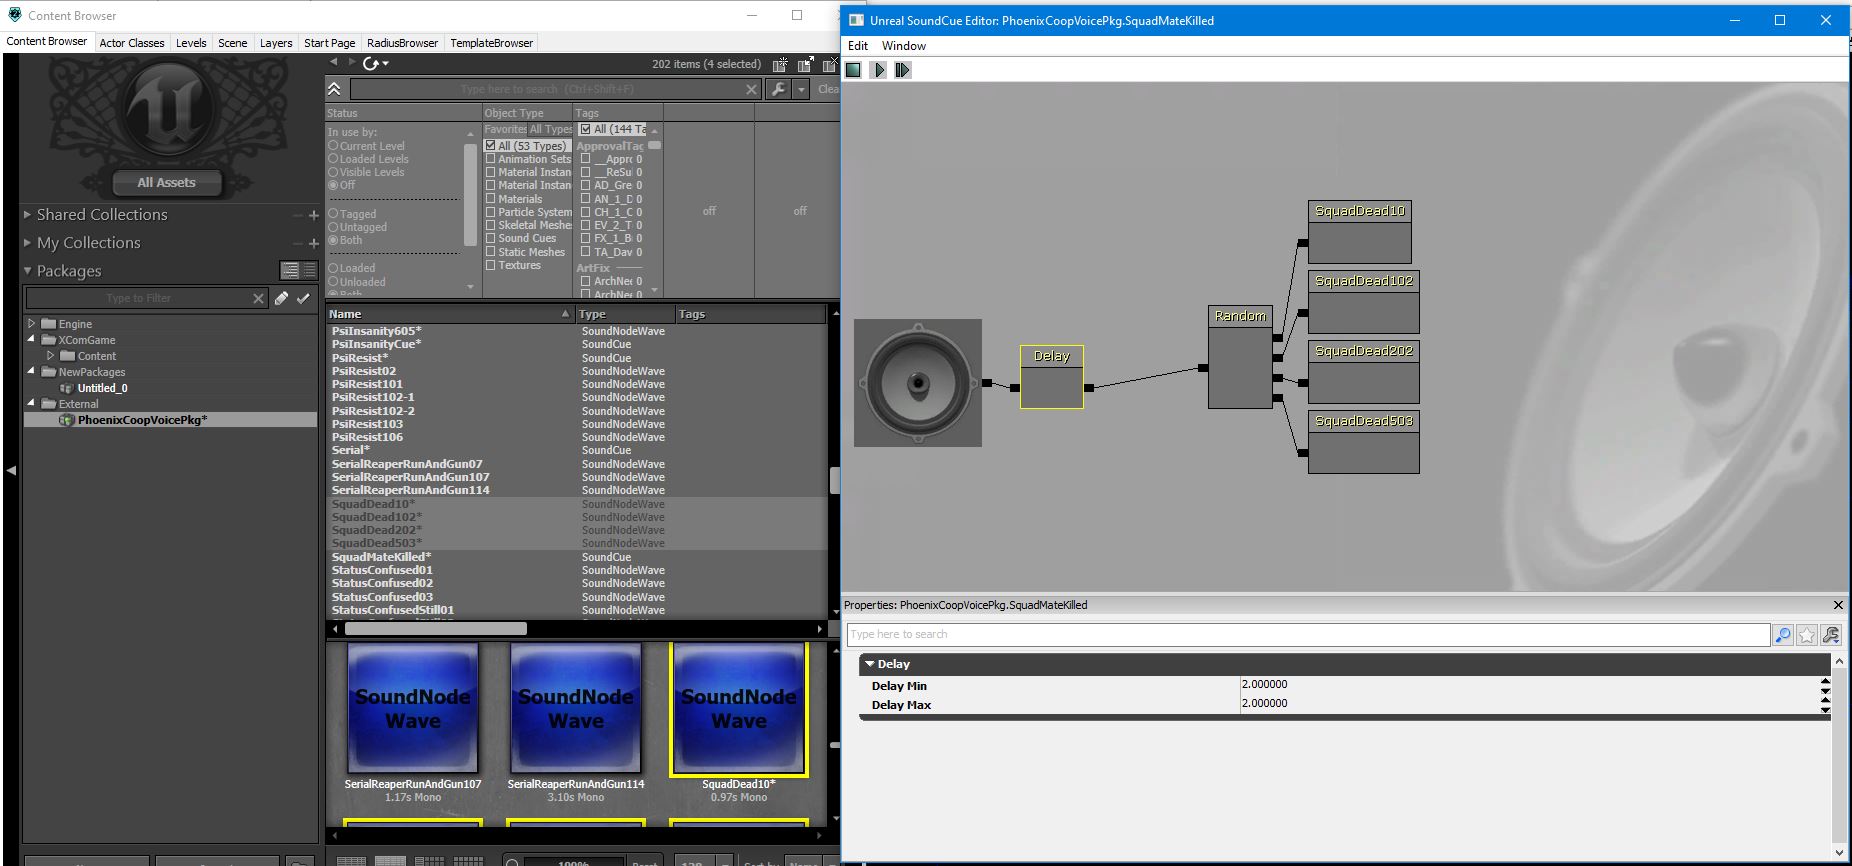Open properties options wrench icon
Viewport: 1852px width, 866px height.
tap(1831, 635)
